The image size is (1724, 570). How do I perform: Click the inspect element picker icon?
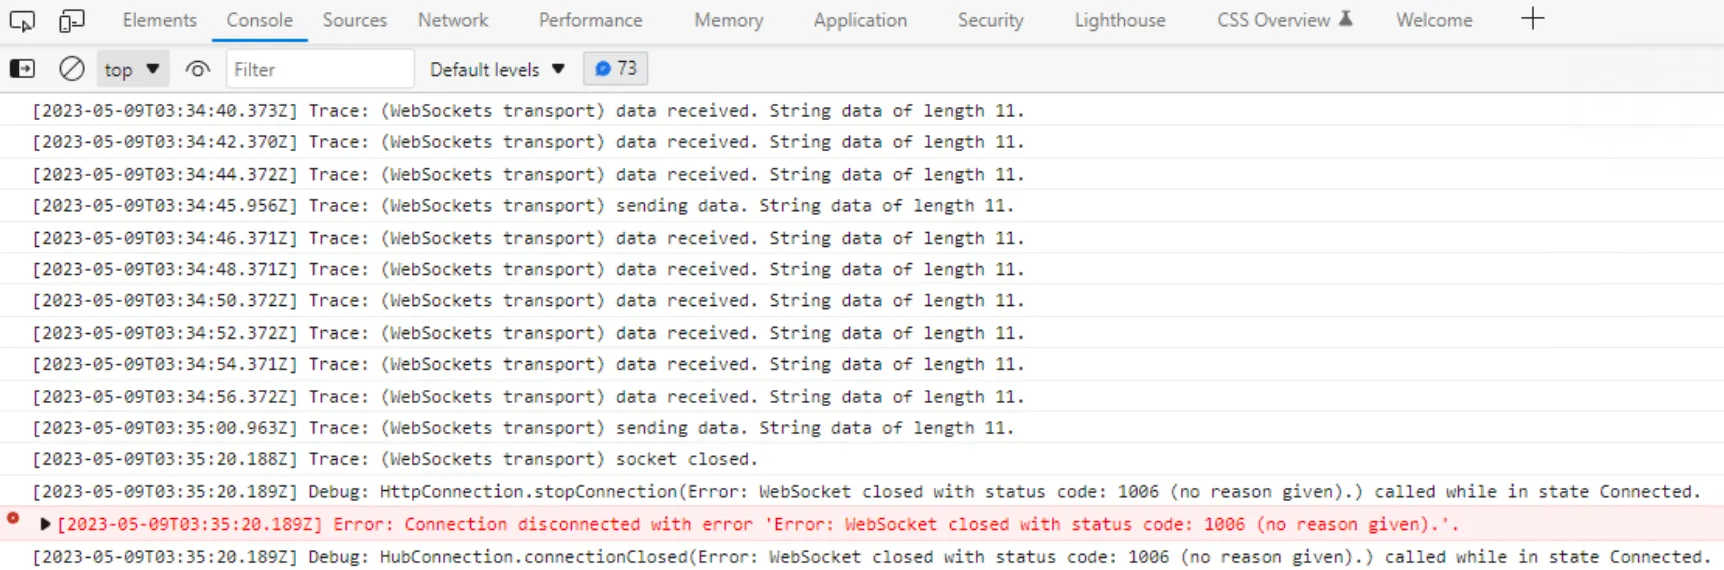pyautogui.click(x=22, y=20)
